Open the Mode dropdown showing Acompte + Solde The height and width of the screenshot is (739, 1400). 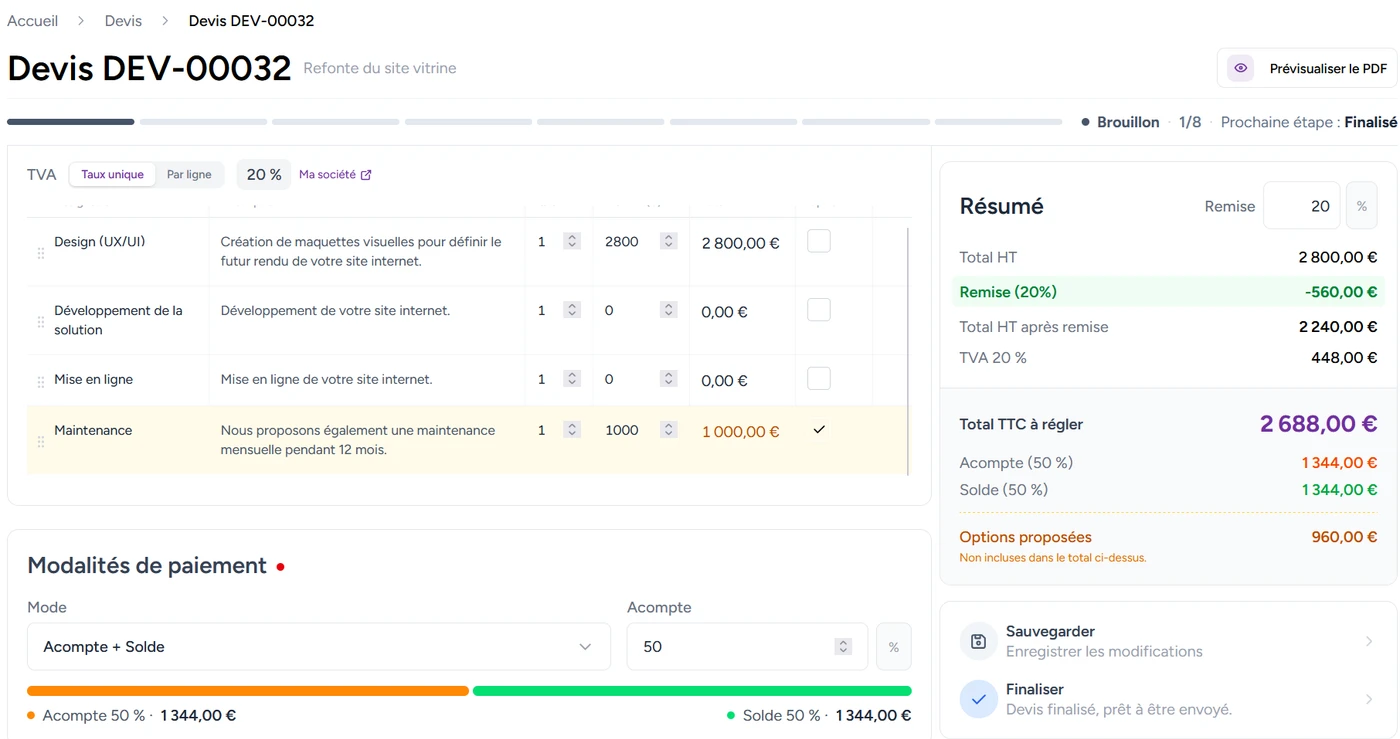[x=318, y=647]
